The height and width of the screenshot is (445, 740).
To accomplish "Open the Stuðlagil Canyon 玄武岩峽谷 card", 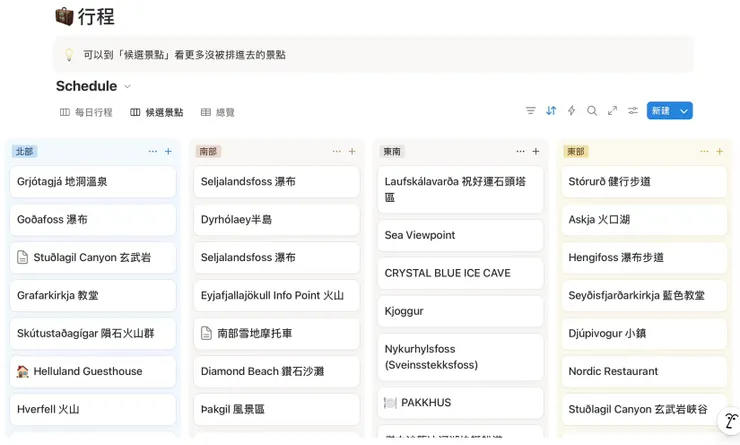I will pyautogui.click(x=644, y=409).
